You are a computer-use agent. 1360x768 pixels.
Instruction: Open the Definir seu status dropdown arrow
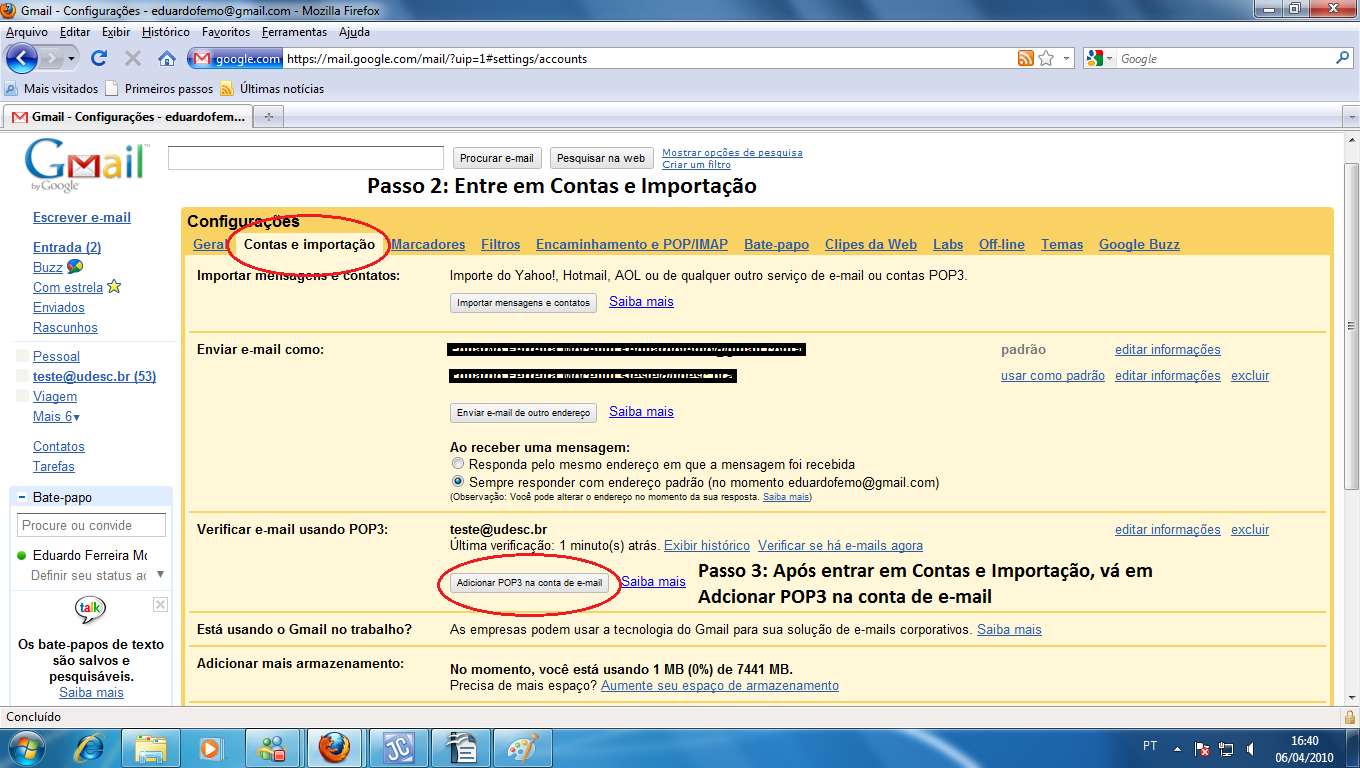tap(160, 575)
